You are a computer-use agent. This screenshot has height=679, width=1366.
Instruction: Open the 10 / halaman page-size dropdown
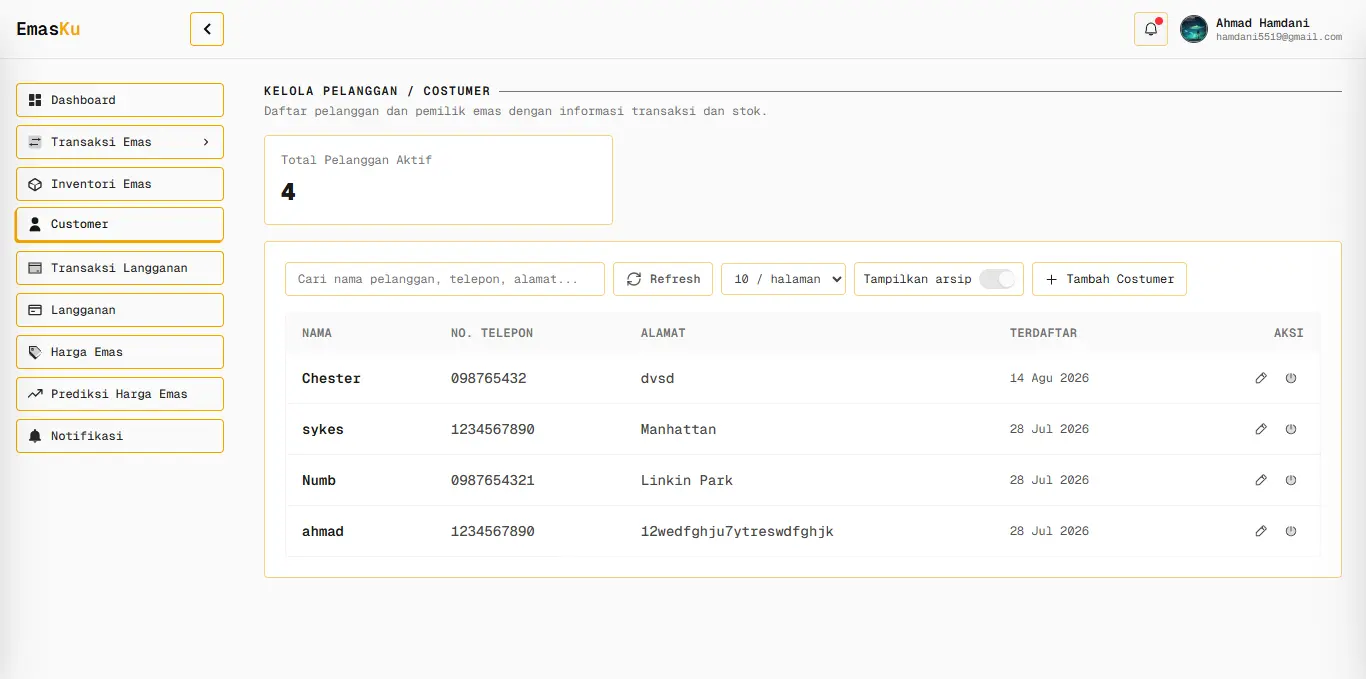(784, 279)
